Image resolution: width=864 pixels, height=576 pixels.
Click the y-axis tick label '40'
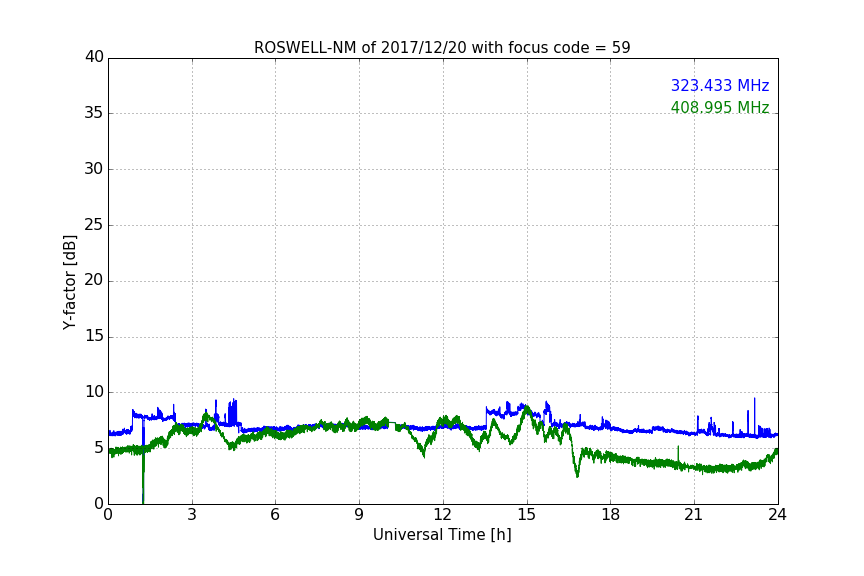coord(94,57)
